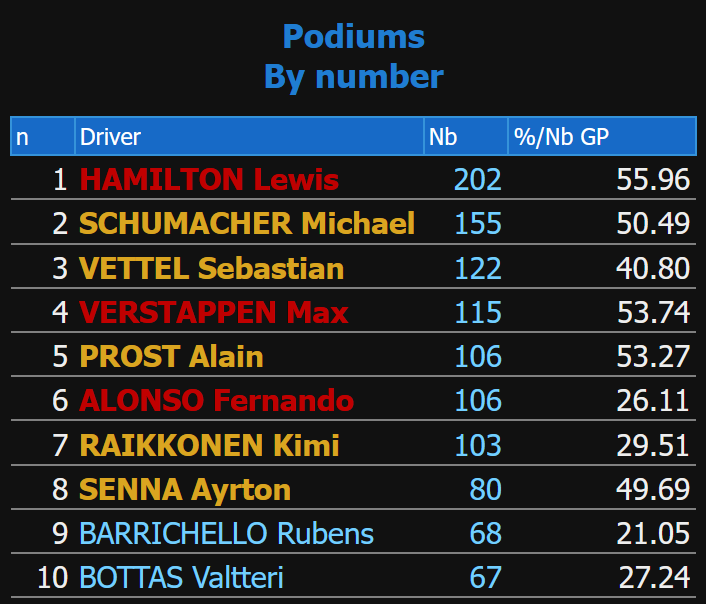Image resolution: width=706 pixels, height=604 pixels.
Task: Click Schumacher's 155 podiums number
Action: [x=477, y=224]
